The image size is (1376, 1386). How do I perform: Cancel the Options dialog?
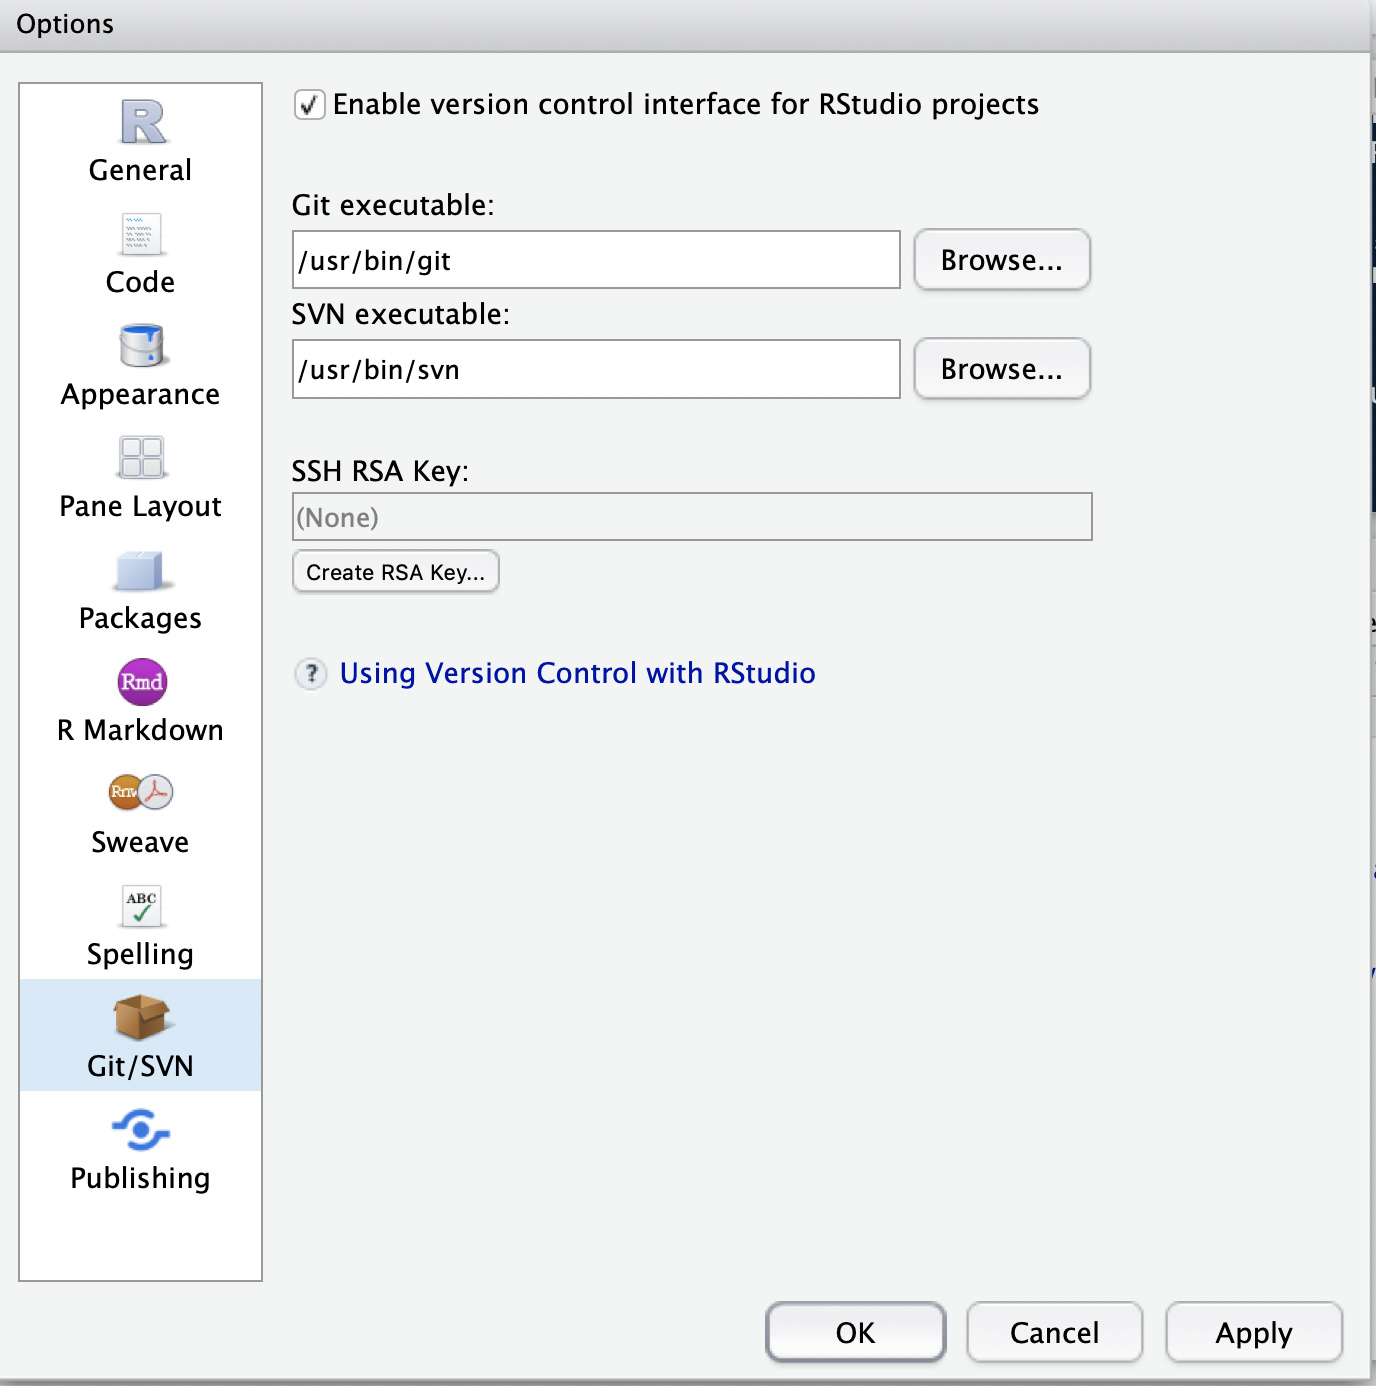click(1055, 1332)
